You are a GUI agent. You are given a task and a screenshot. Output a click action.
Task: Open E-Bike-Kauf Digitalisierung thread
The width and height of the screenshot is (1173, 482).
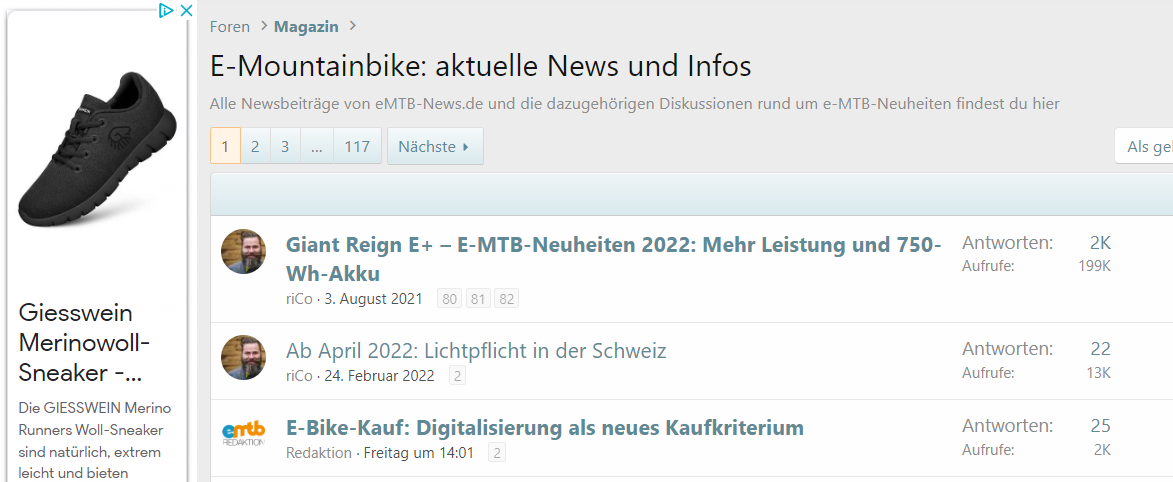point(545,428)
